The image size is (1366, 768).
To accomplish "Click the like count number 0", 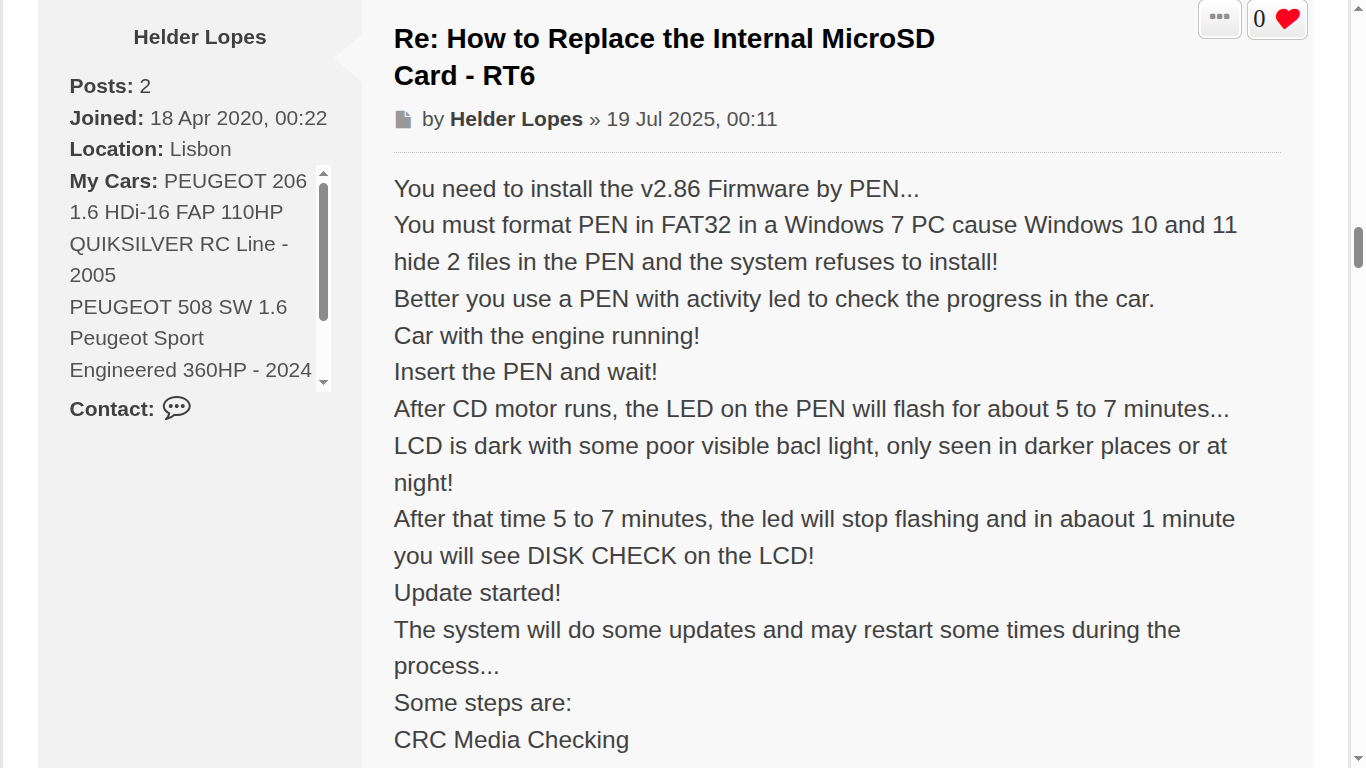I will point(1259,19).
